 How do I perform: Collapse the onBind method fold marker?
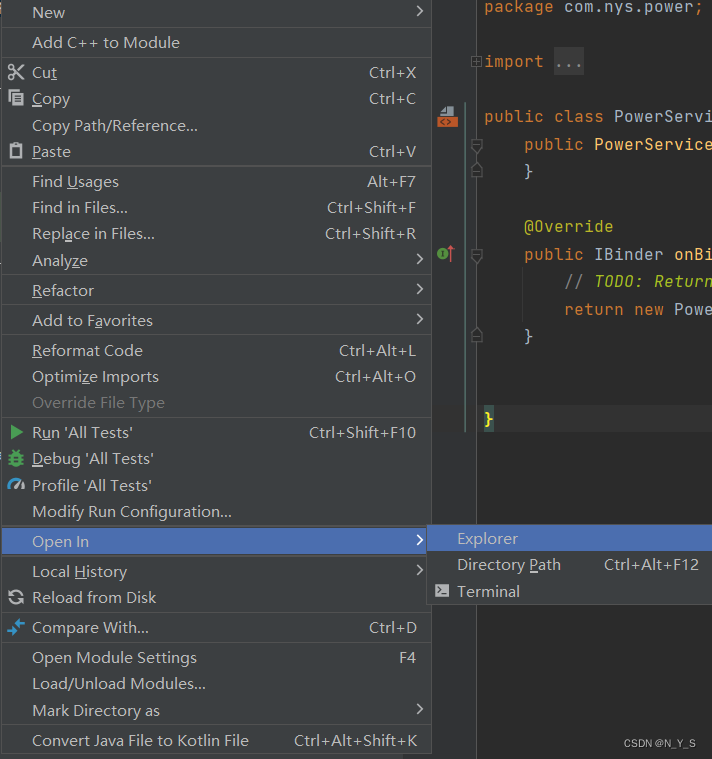[477, 255]
